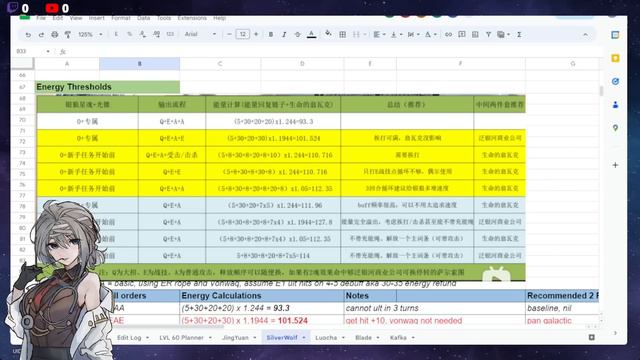Select row 70 header
Viewport: 640px width, 360px height.
[22, 120]
